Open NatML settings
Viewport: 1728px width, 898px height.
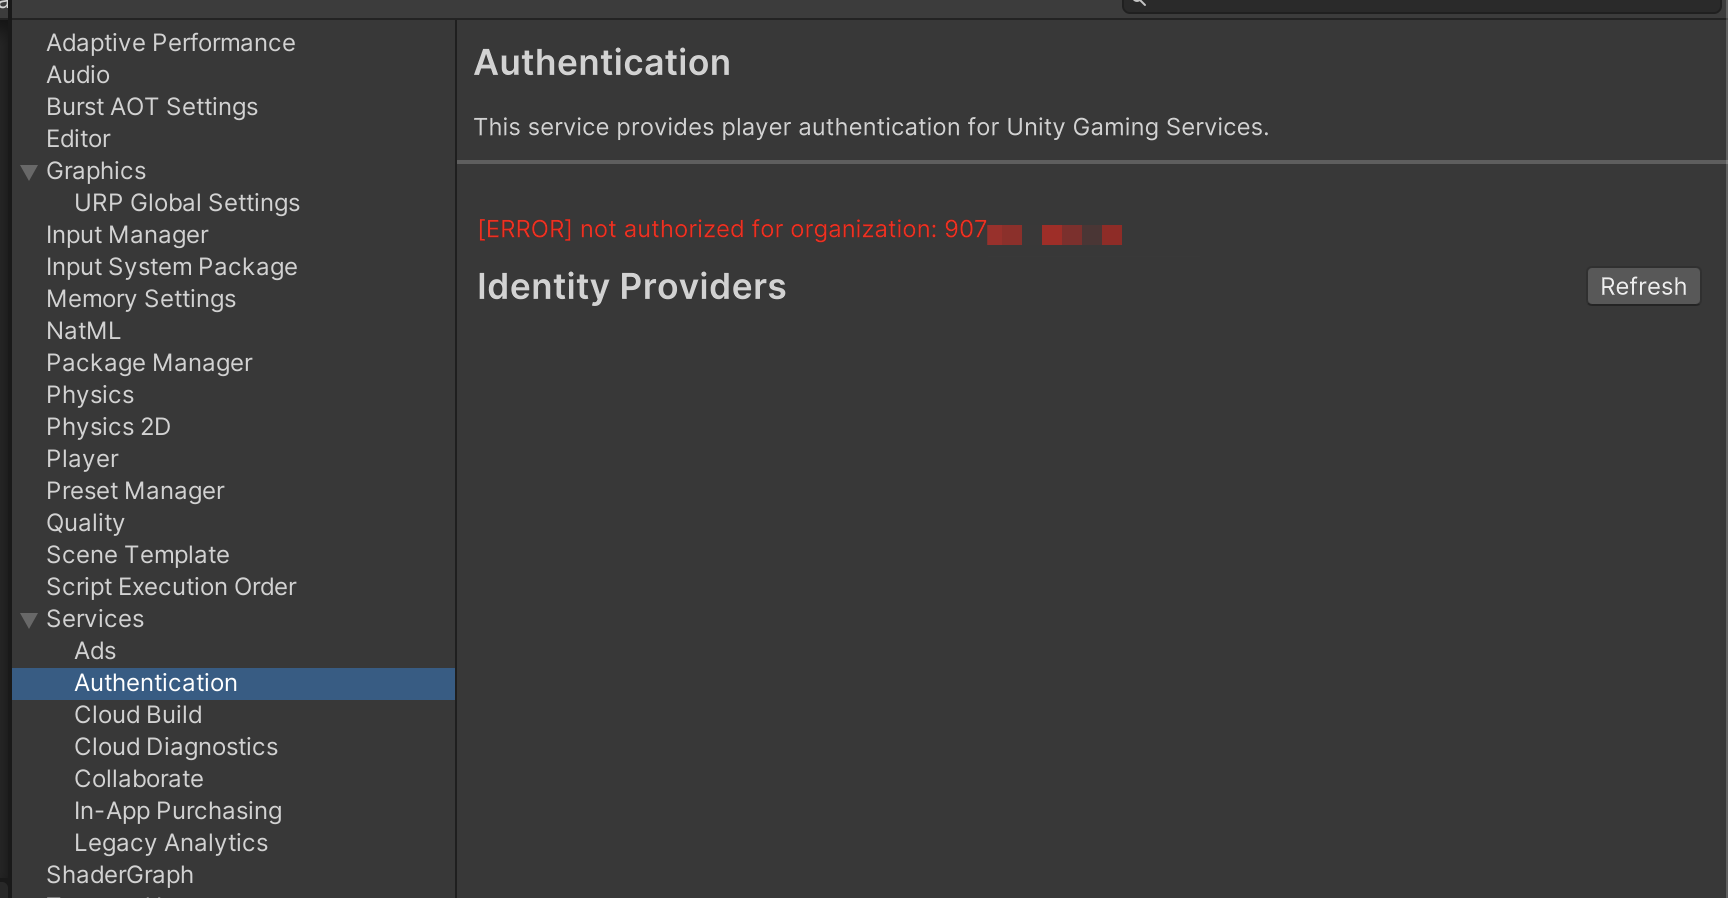[83, 331]
